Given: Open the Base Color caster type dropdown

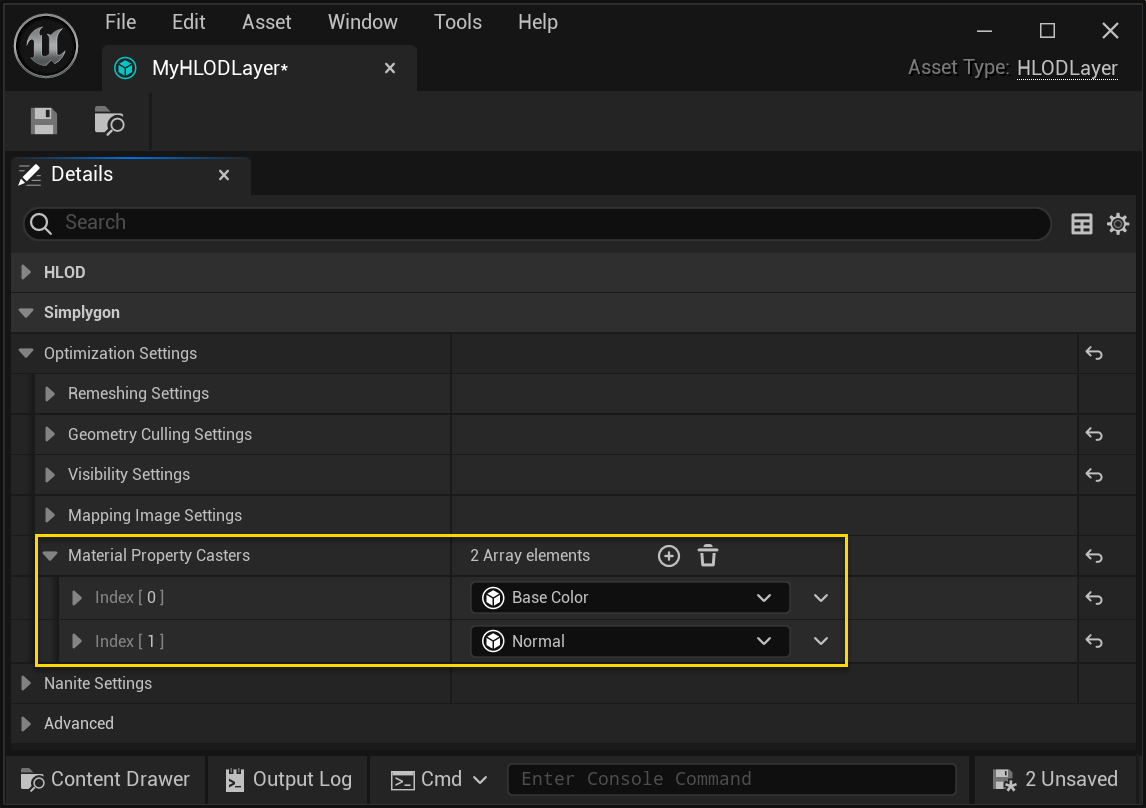Looking at the screenshot, I should [x=630, y=598].
